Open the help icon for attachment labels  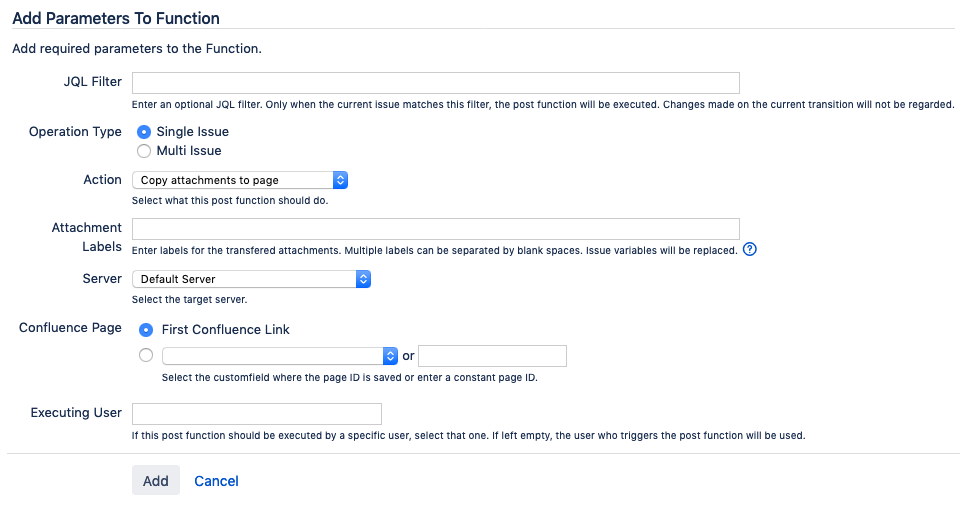(x=750, y=250)
